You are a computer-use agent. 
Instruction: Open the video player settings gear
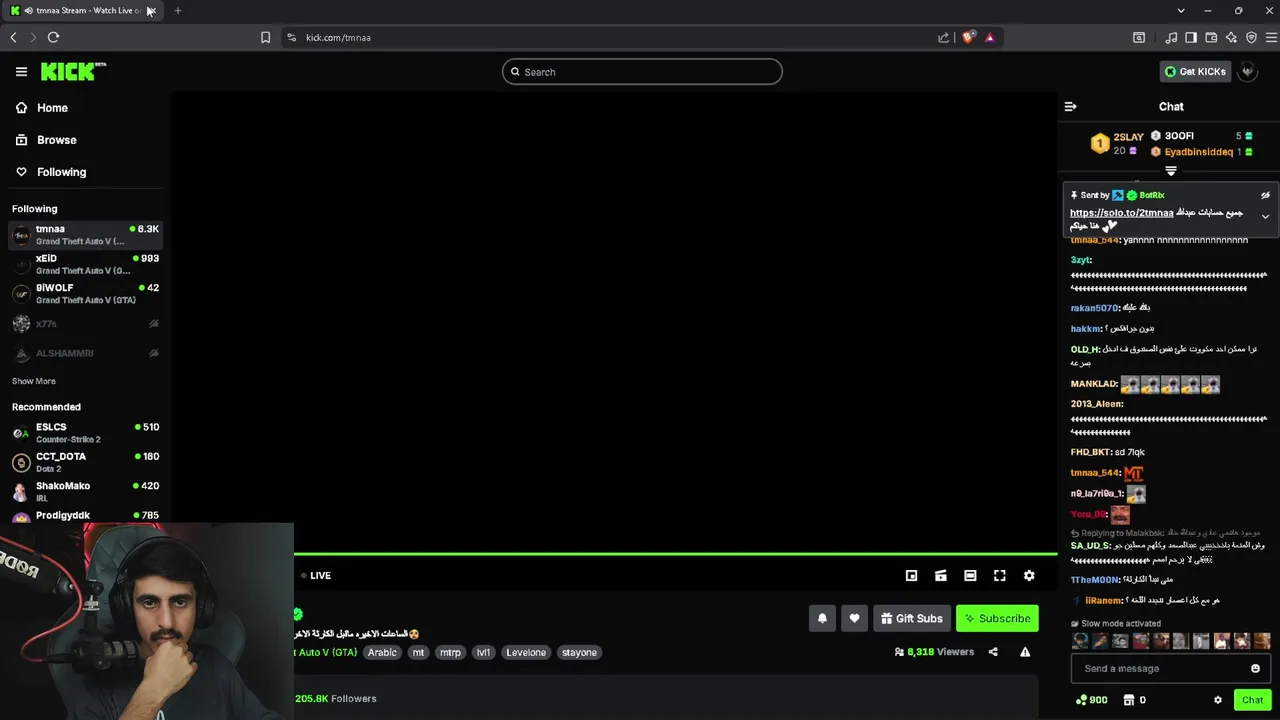click(x=1029, y=576)
